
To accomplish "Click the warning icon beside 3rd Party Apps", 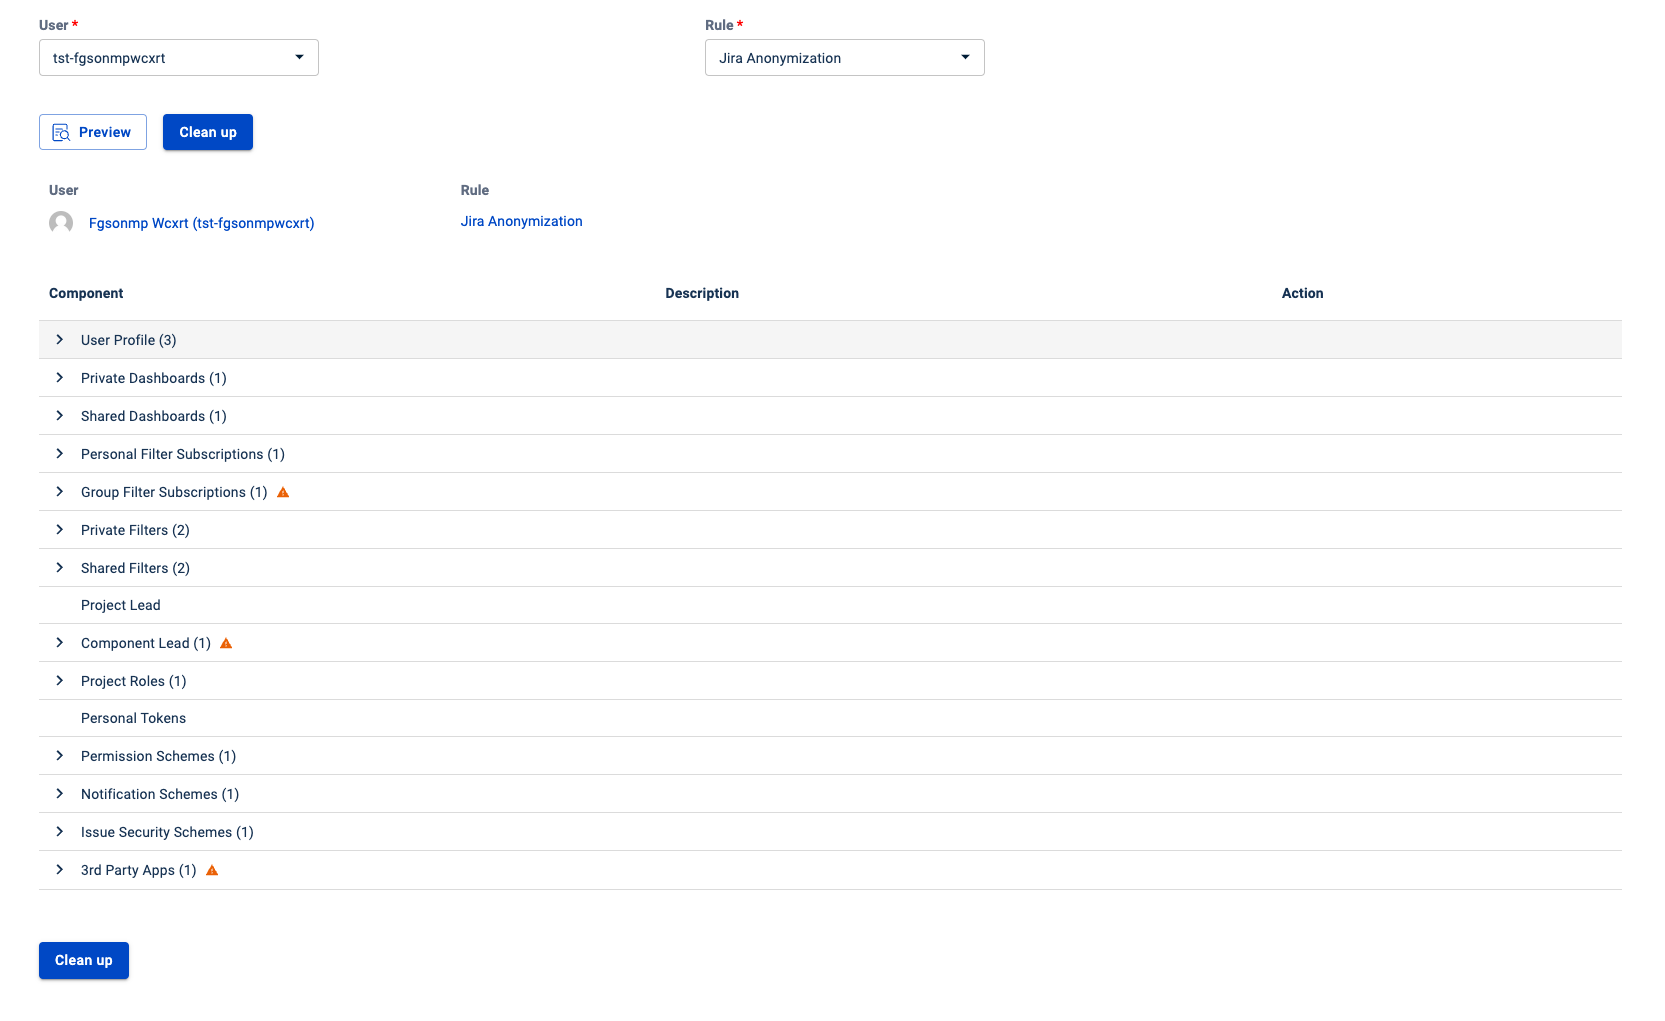I will coord(212,871).
